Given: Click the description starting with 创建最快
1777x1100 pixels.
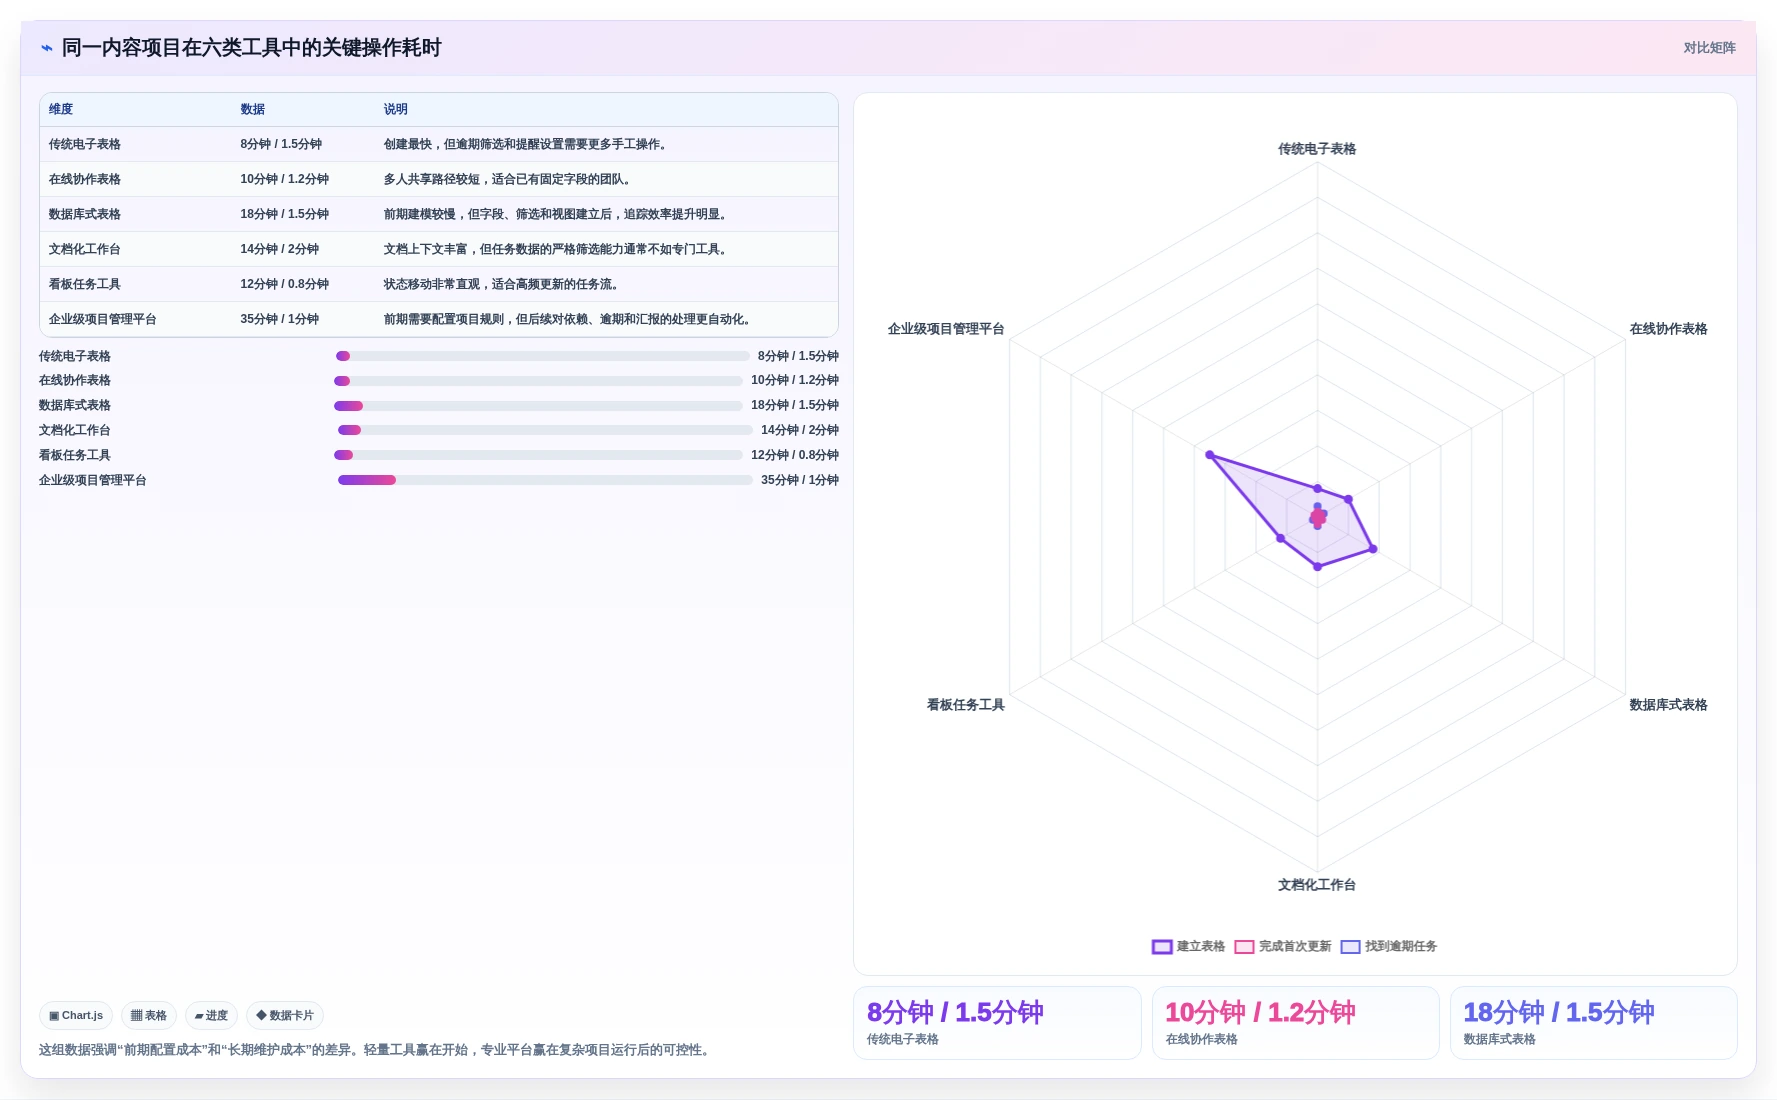Looking at the screenshot, I should point(525,144).
